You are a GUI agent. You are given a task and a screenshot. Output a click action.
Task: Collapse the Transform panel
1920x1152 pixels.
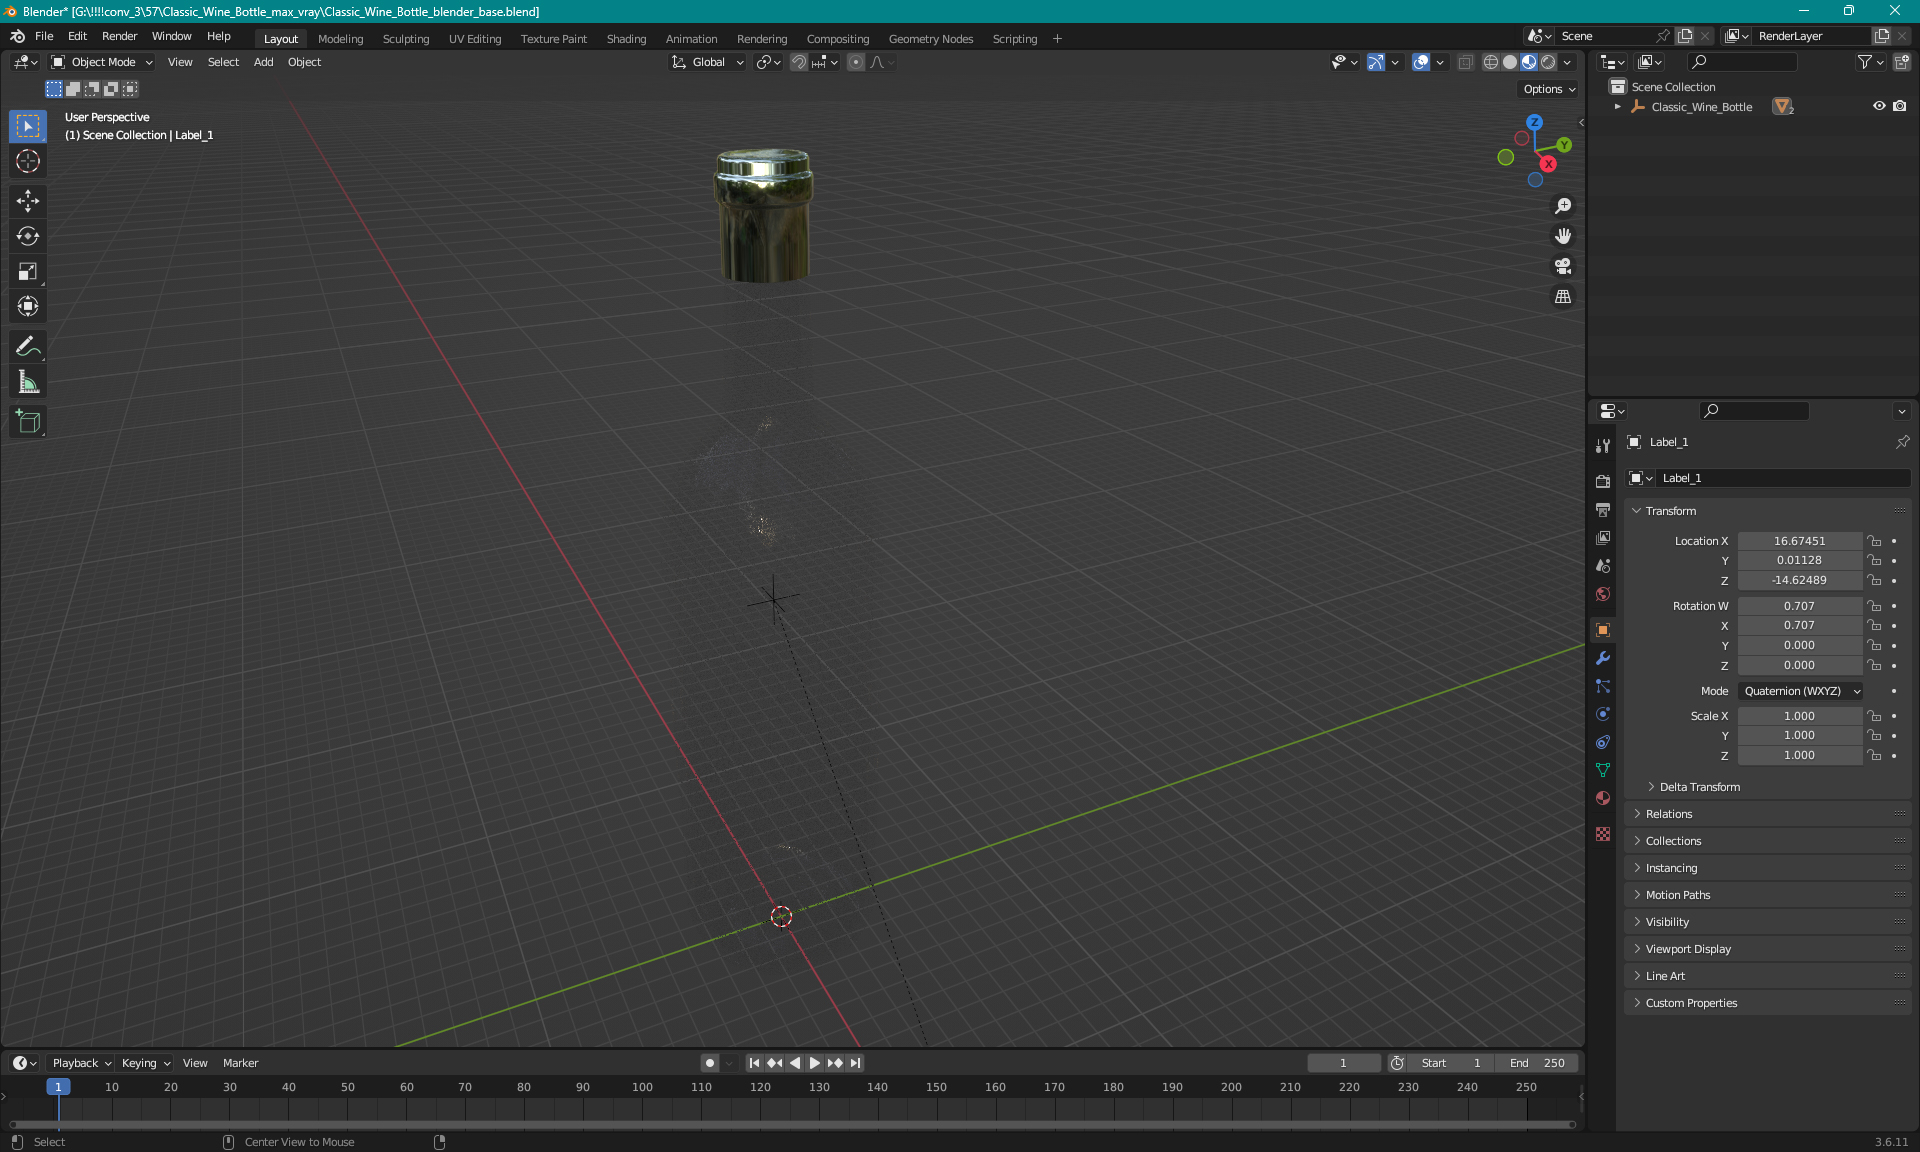click(1670, 511)
